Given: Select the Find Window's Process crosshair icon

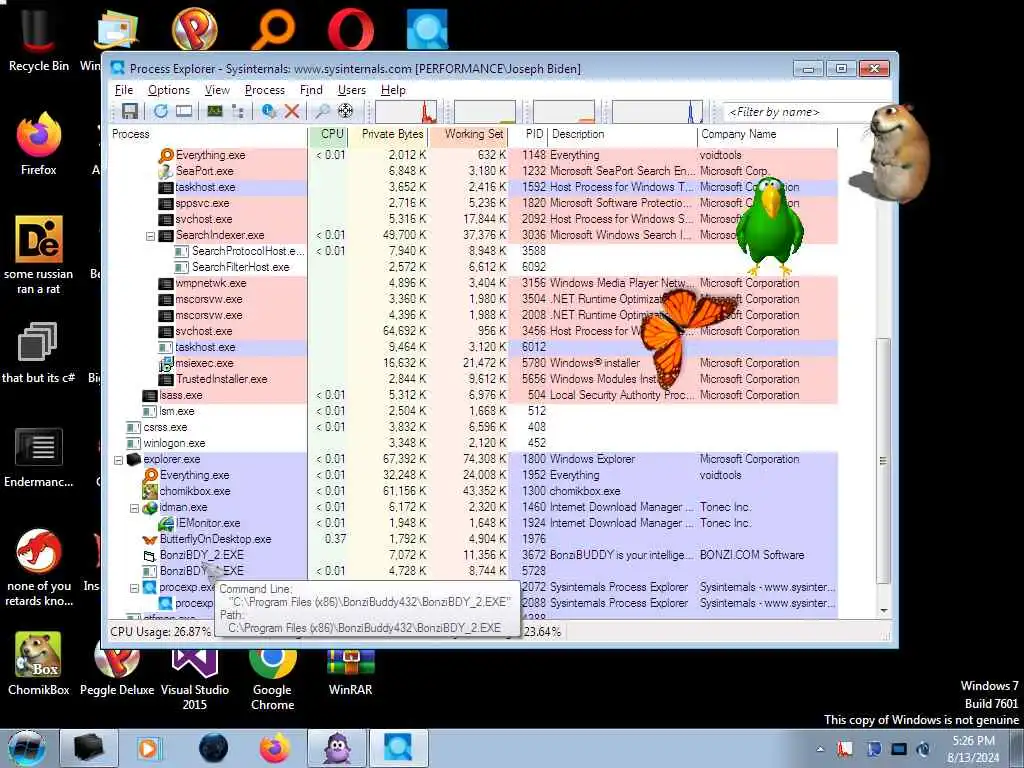Looking at the screenshot, I should pyautogui.click(x=345, y=112).
